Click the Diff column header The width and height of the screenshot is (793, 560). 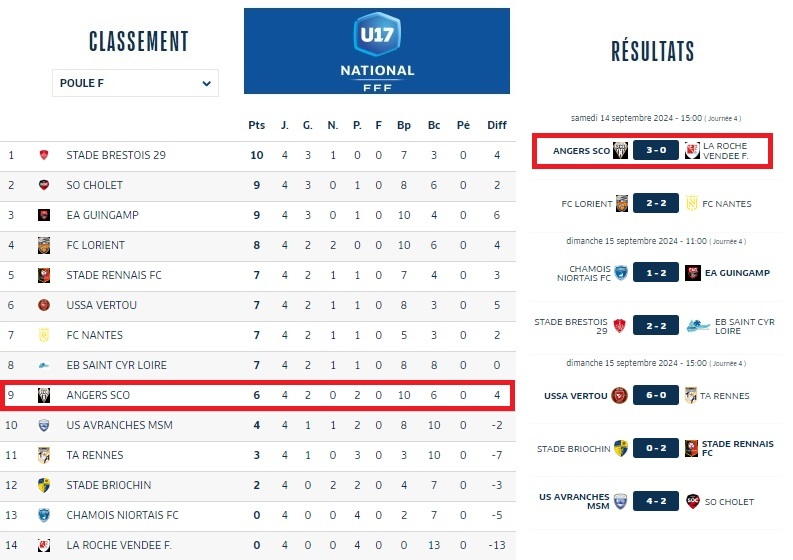tap(496, 125)
